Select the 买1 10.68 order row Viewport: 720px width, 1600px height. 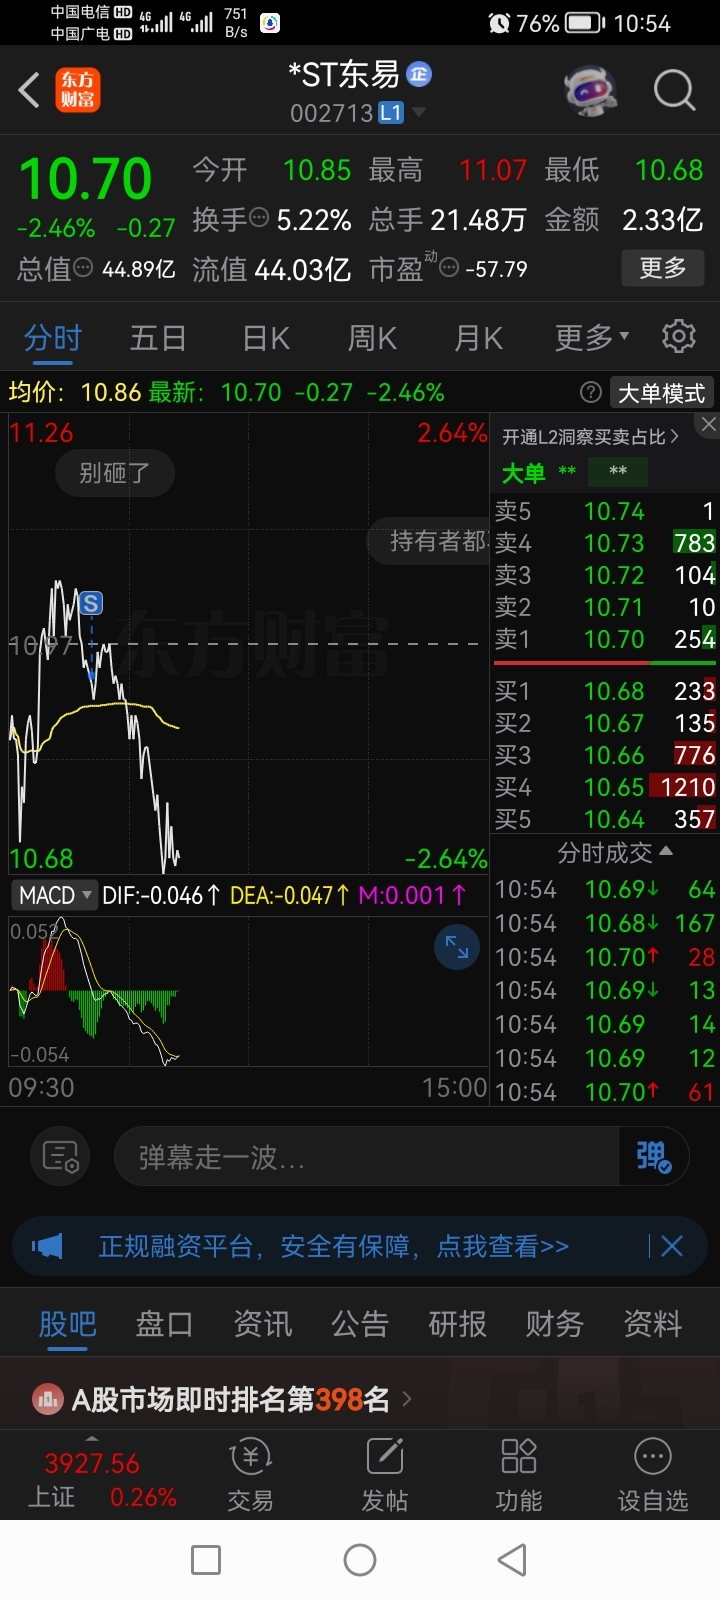[604, 691]
